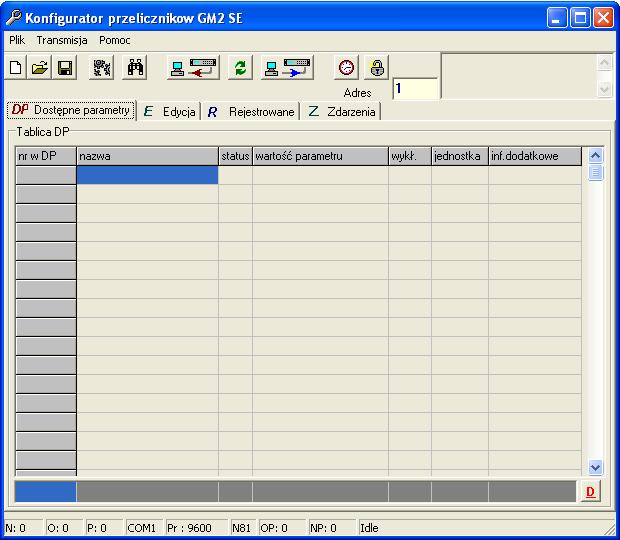Click the blue cell in bottom summary row
This screenshot has height=540, width=620.
pos(45,492)
